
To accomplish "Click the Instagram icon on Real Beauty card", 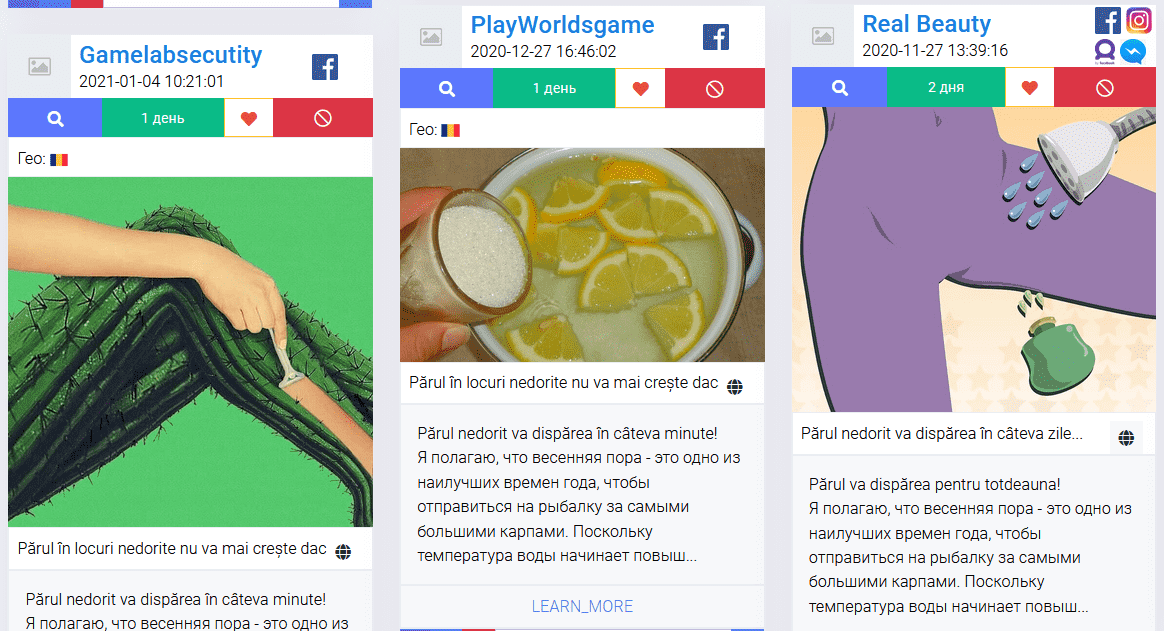I will (1139, 20).
